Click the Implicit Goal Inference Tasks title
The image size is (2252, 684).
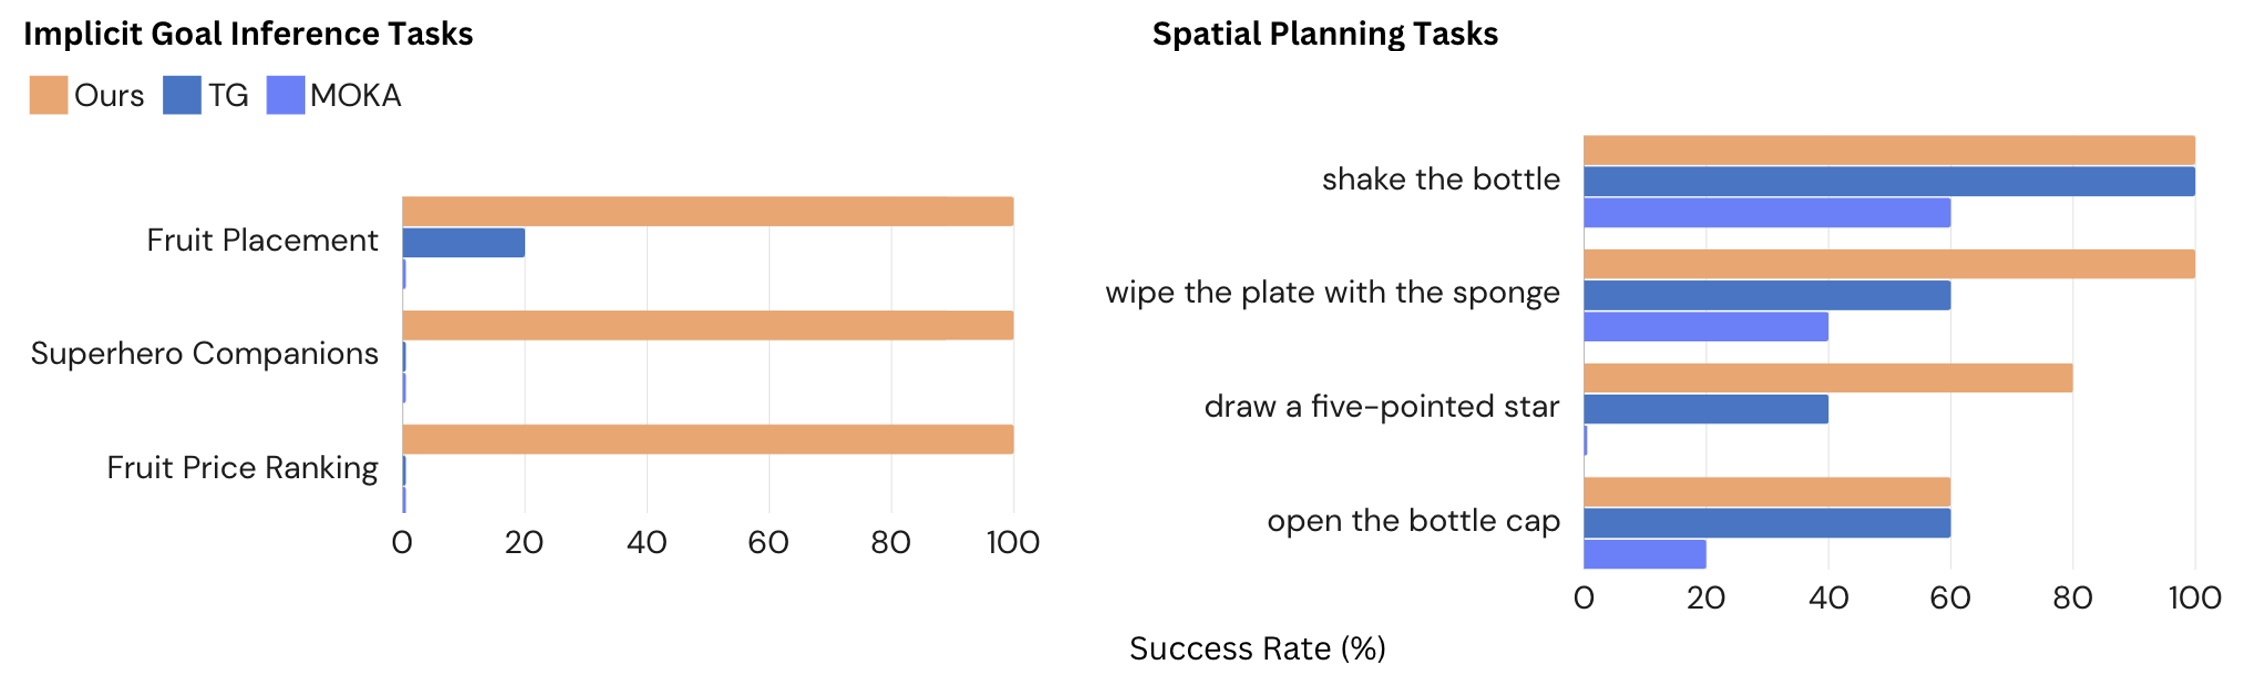(x=248, y=34)
